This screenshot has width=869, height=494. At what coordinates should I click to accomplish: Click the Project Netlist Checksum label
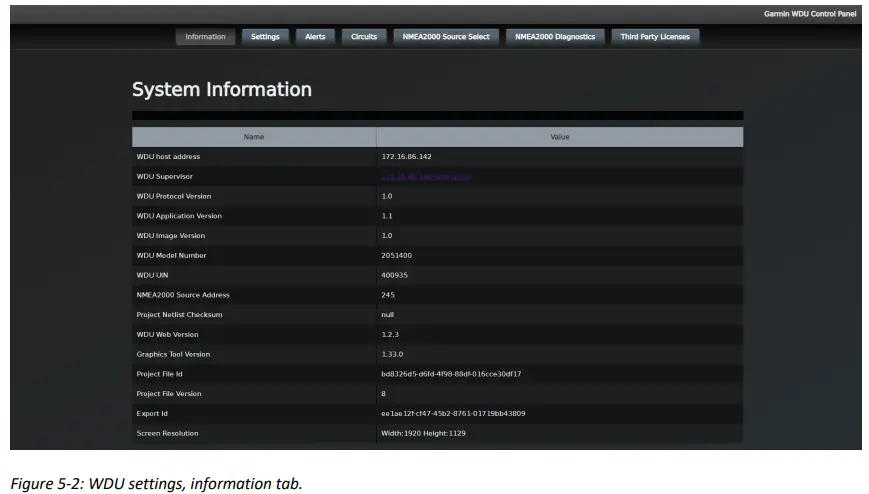coord(180,315)
